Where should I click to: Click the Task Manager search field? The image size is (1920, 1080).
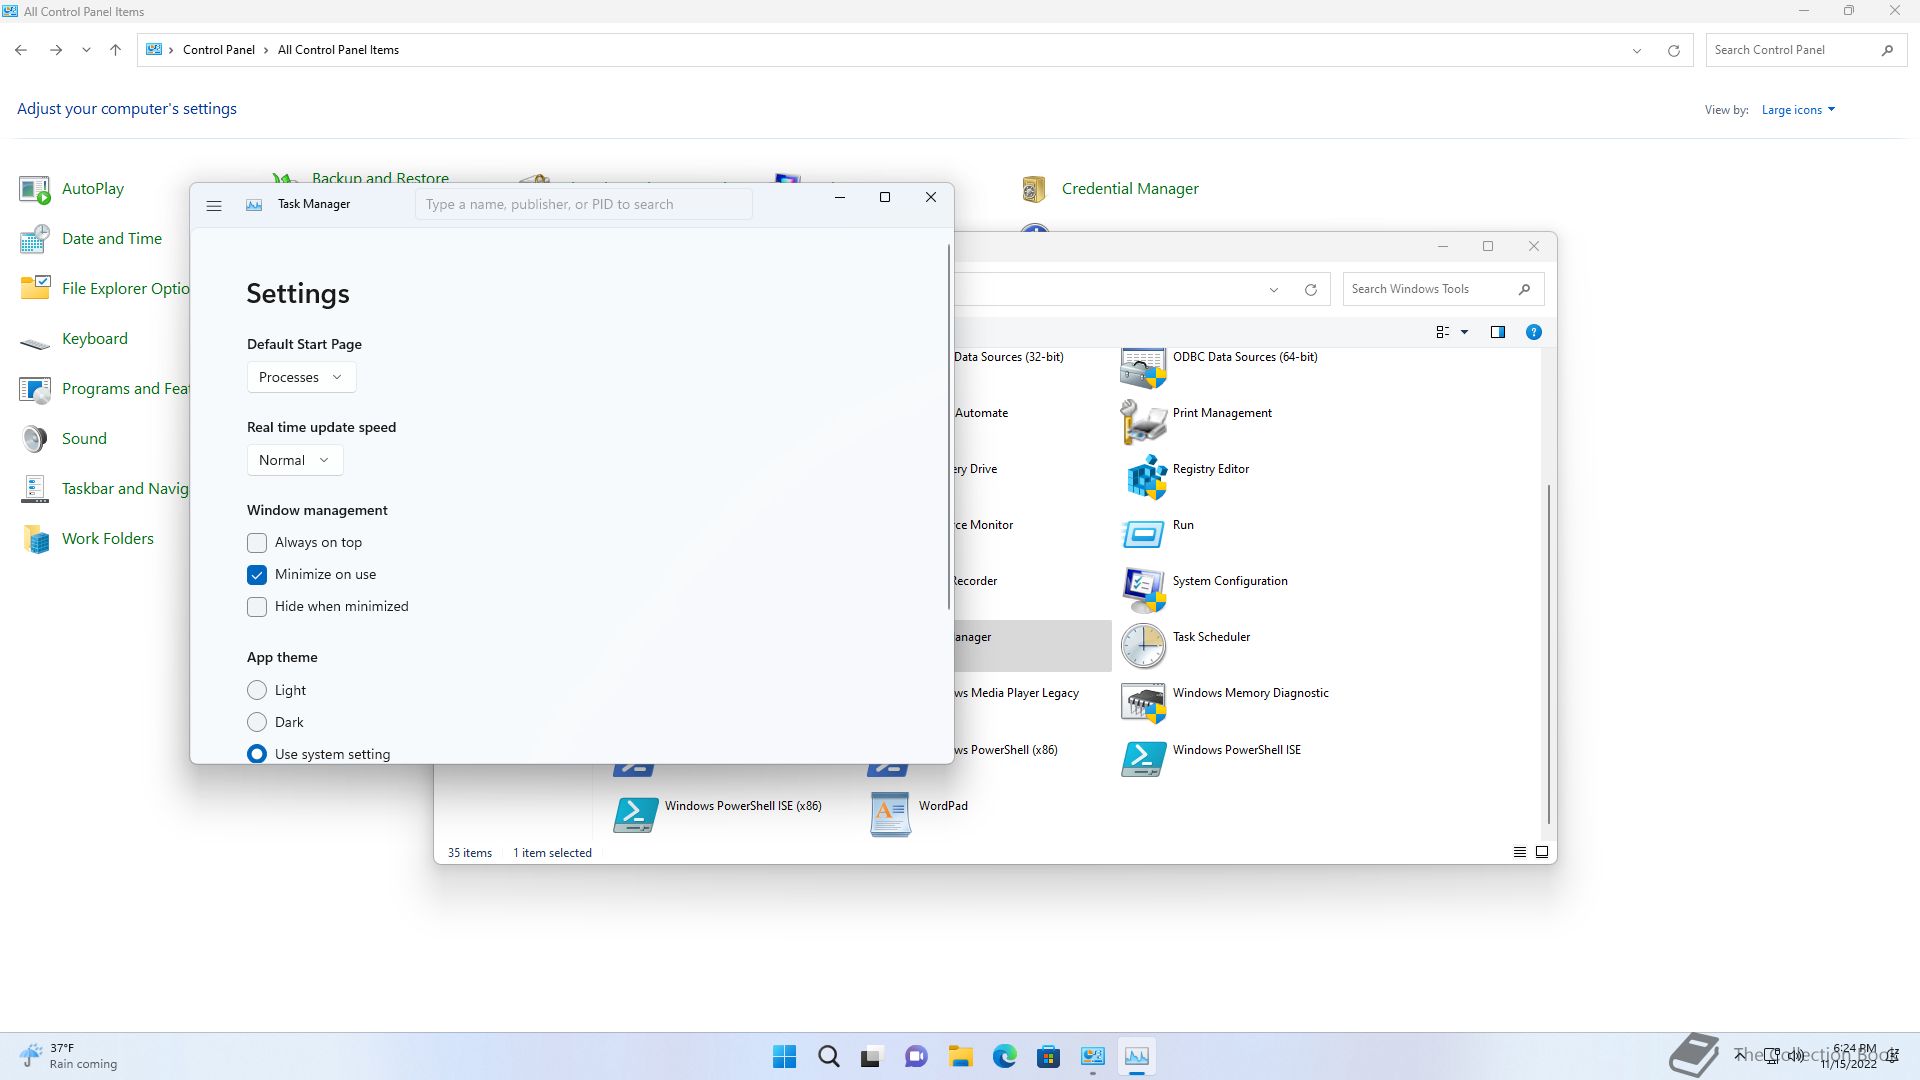click(583, 204)
